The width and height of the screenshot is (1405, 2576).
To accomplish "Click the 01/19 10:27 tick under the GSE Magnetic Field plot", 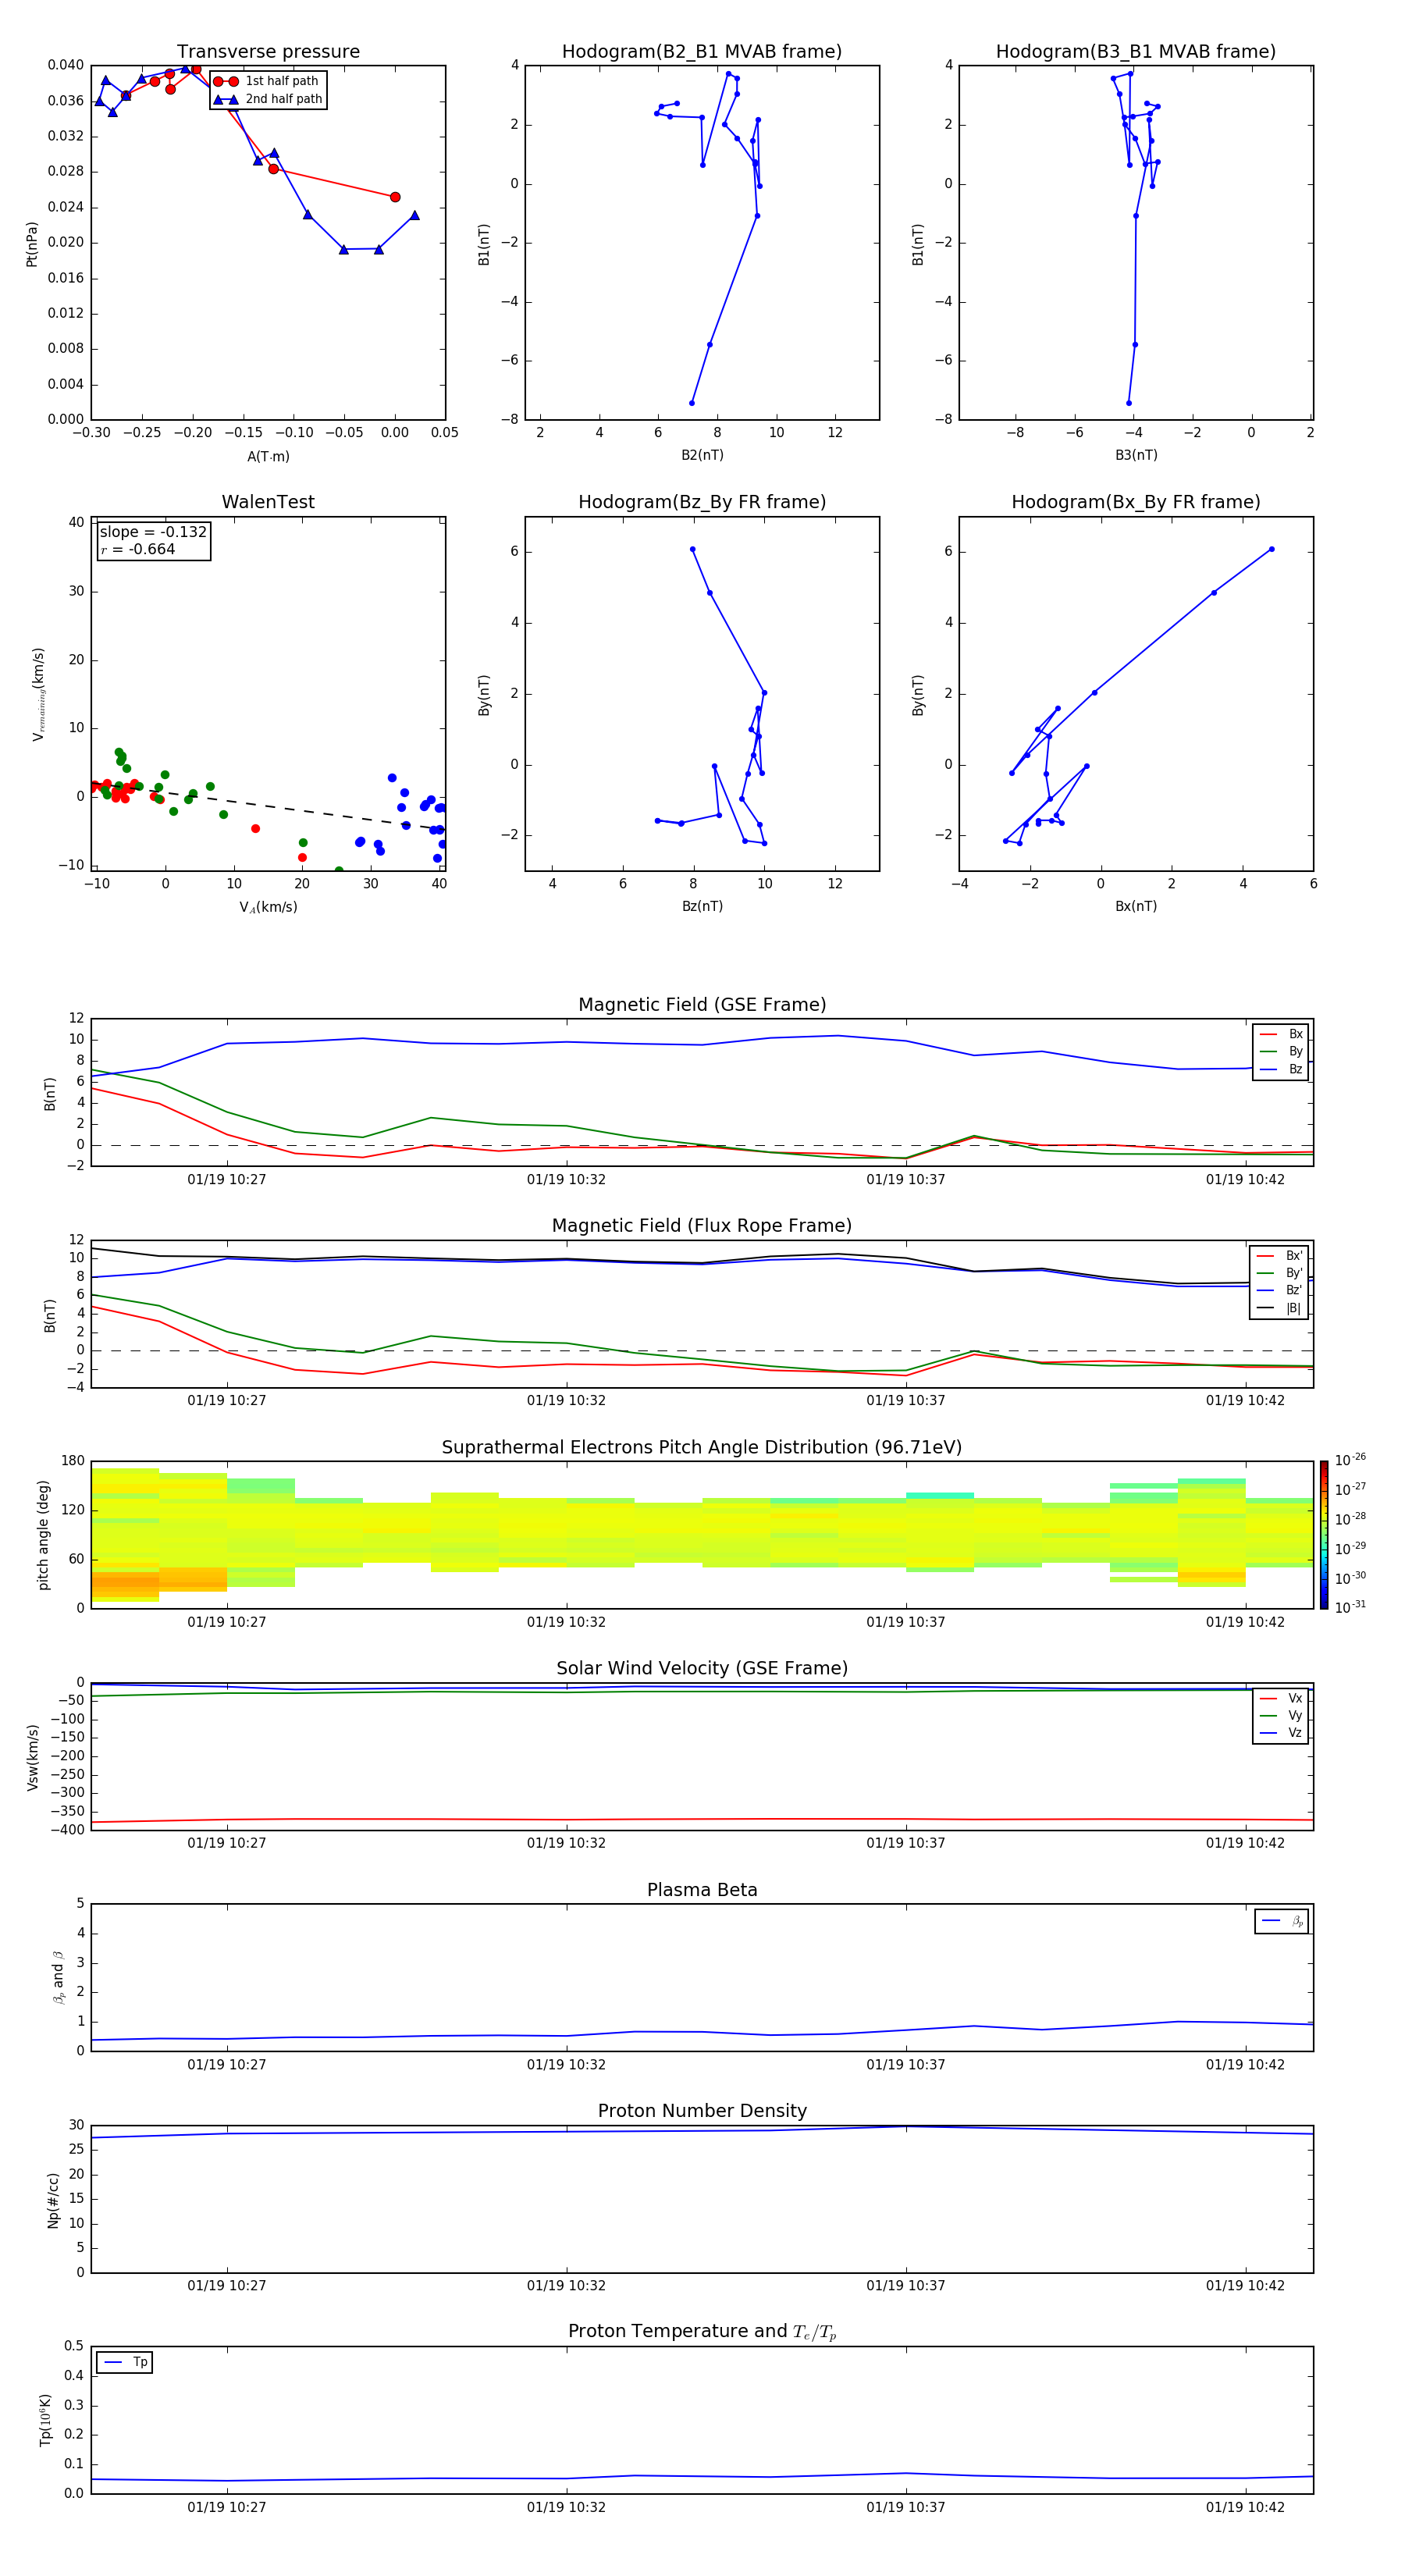I will coord(227,1180).
